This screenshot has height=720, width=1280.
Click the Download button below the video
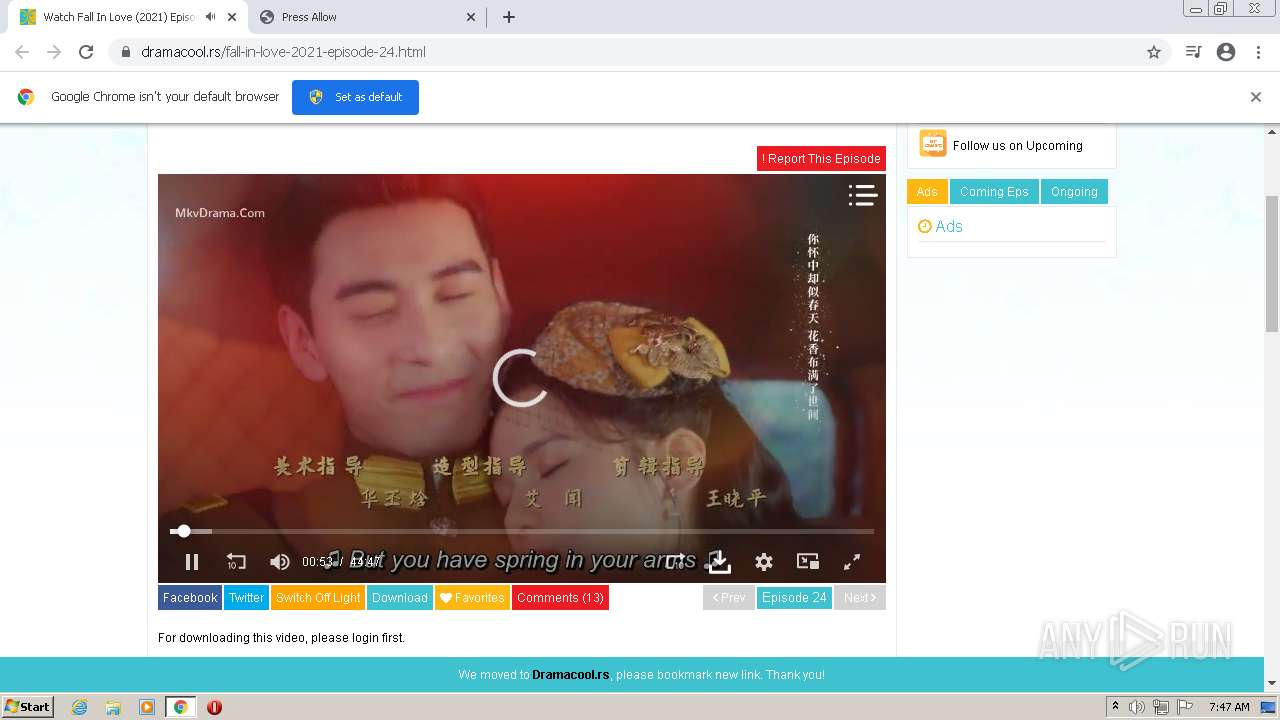(x=400, y=598)
